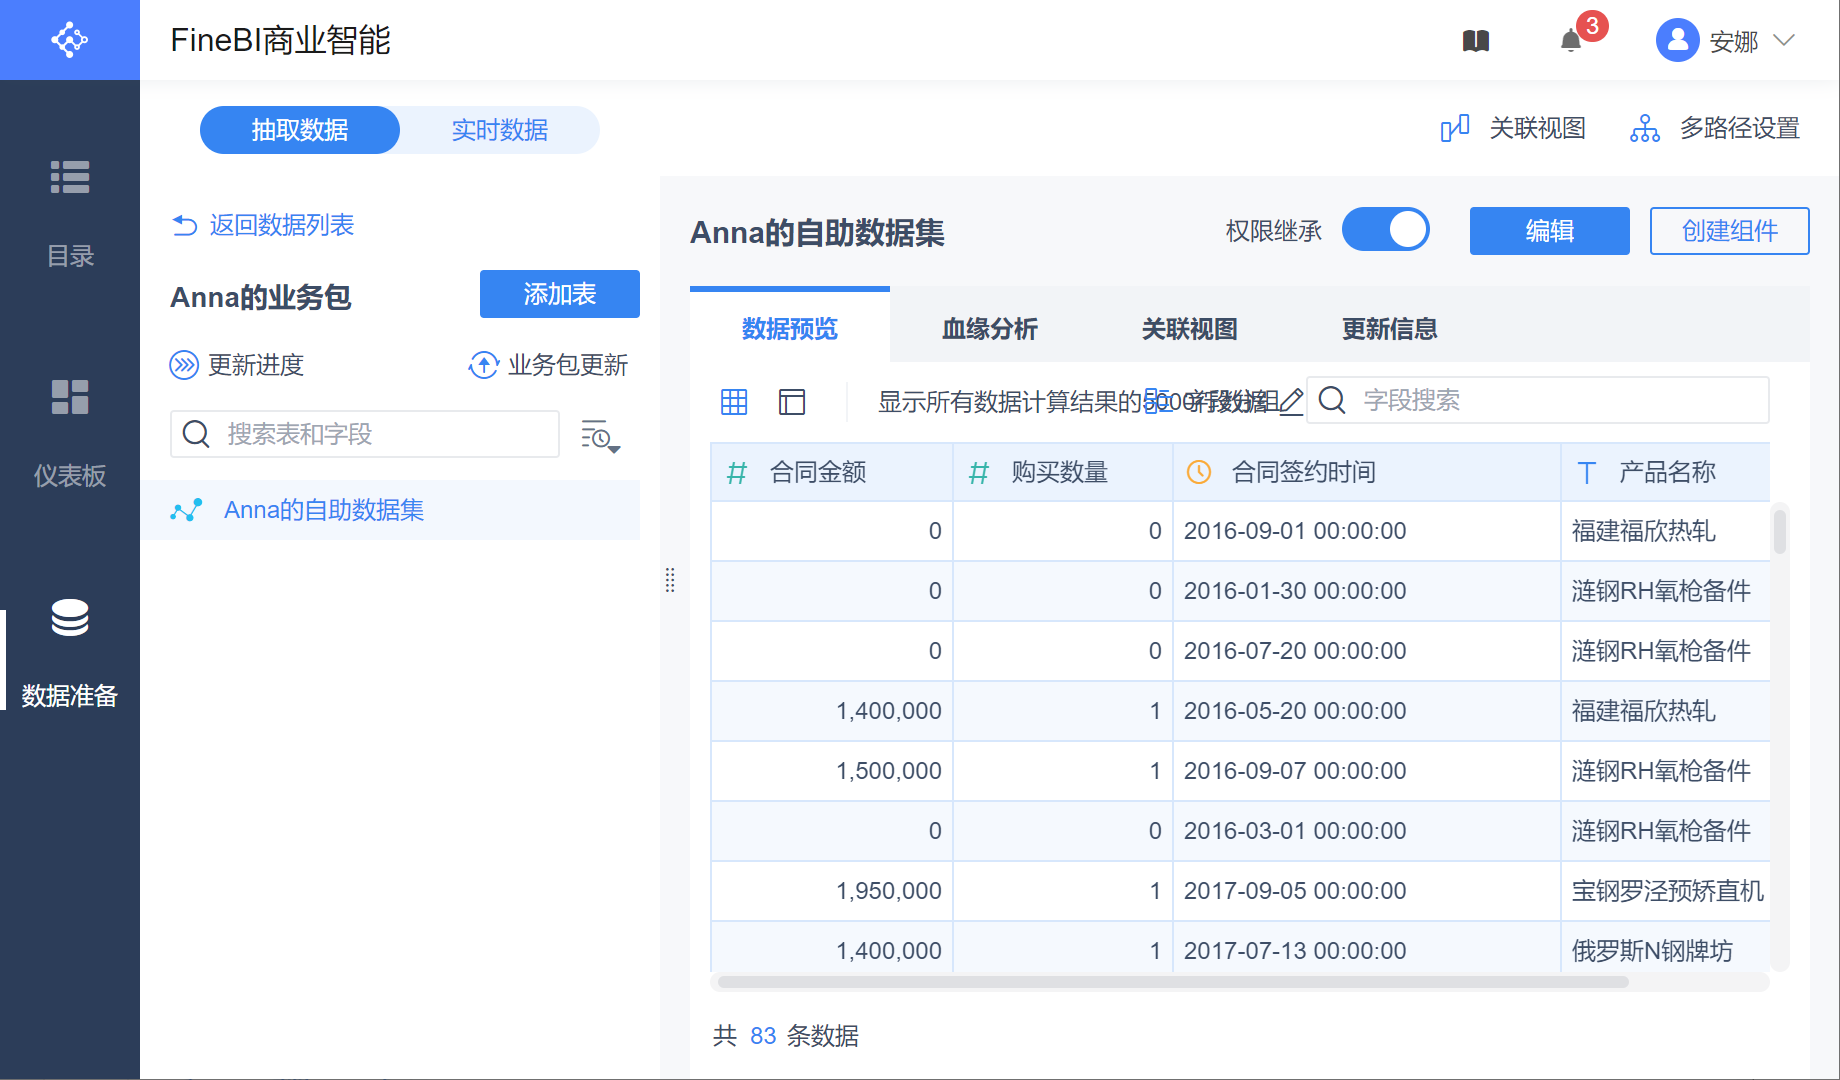Viewport: 1840px width, 1080px height.
Task: Open the 目录 directory sidebar icon
Action: (70, 177)
